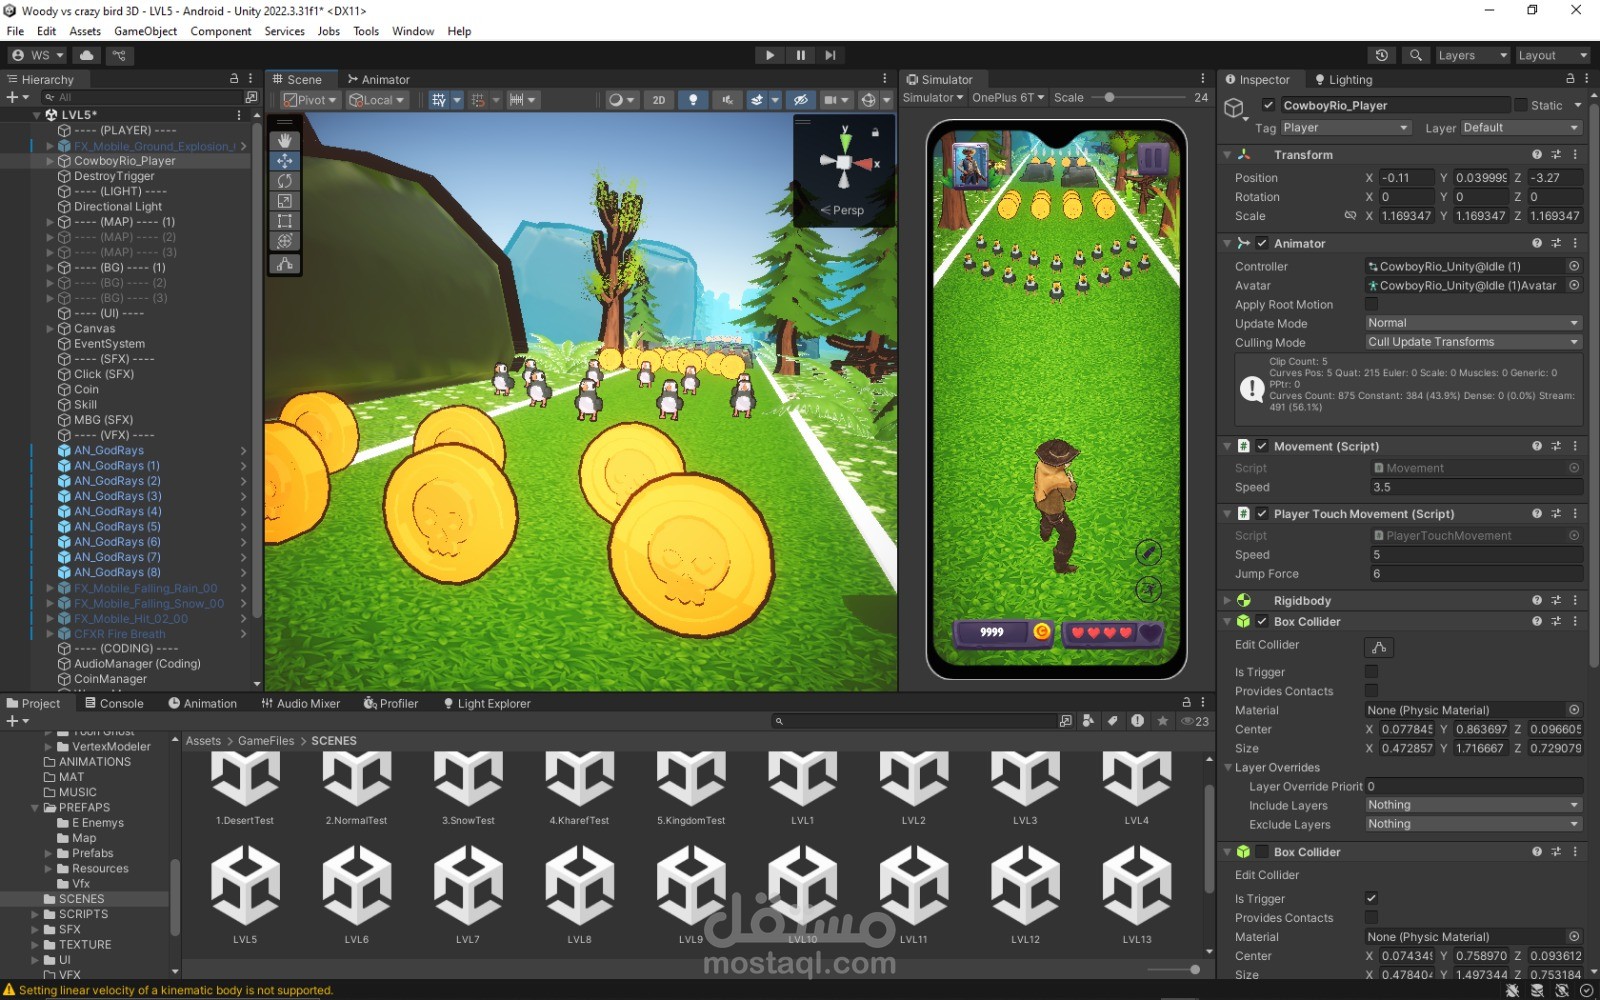Open Culling Mode dropdown
This screenshot has height=1000, width=1600.
click(x=1473, y=342)
